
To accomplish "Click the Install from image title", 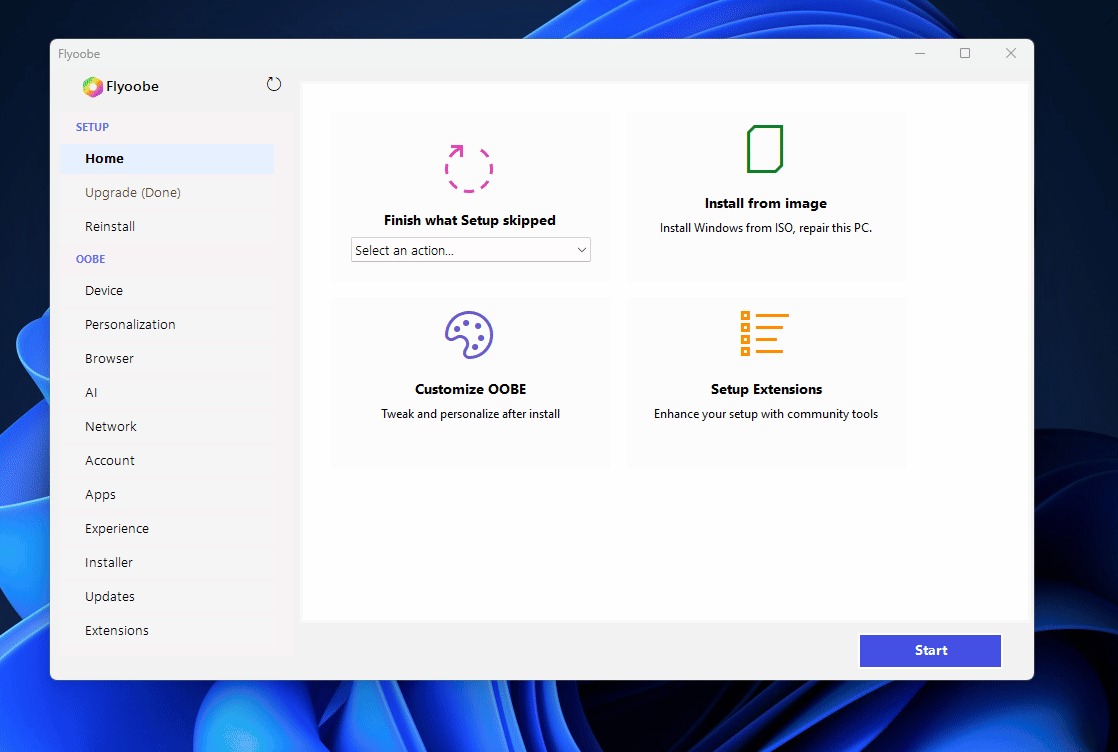I will coord(765,204).
